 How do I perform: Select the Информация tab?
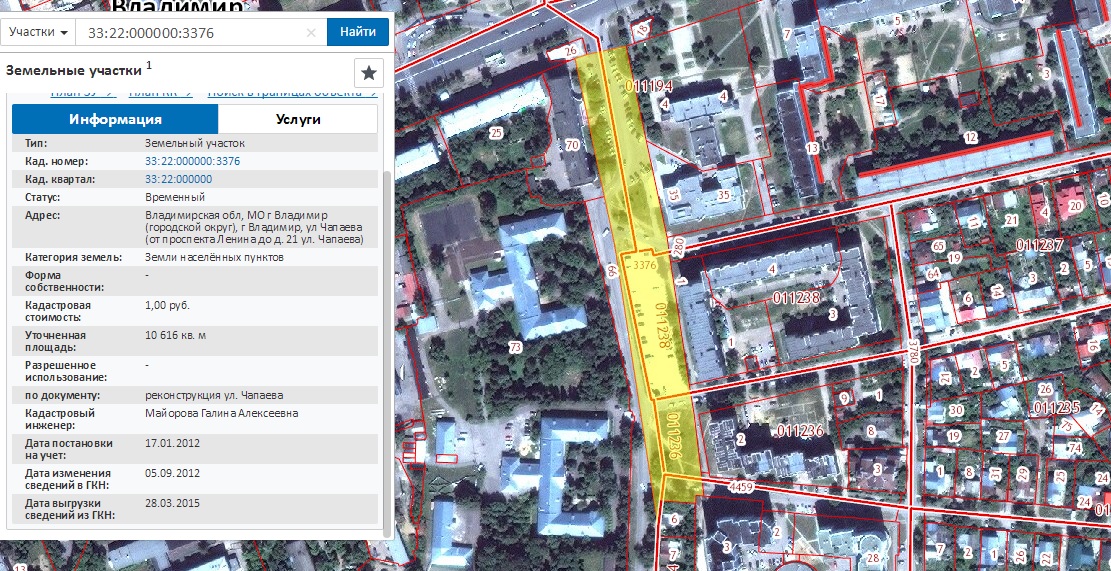coord(115,119)
